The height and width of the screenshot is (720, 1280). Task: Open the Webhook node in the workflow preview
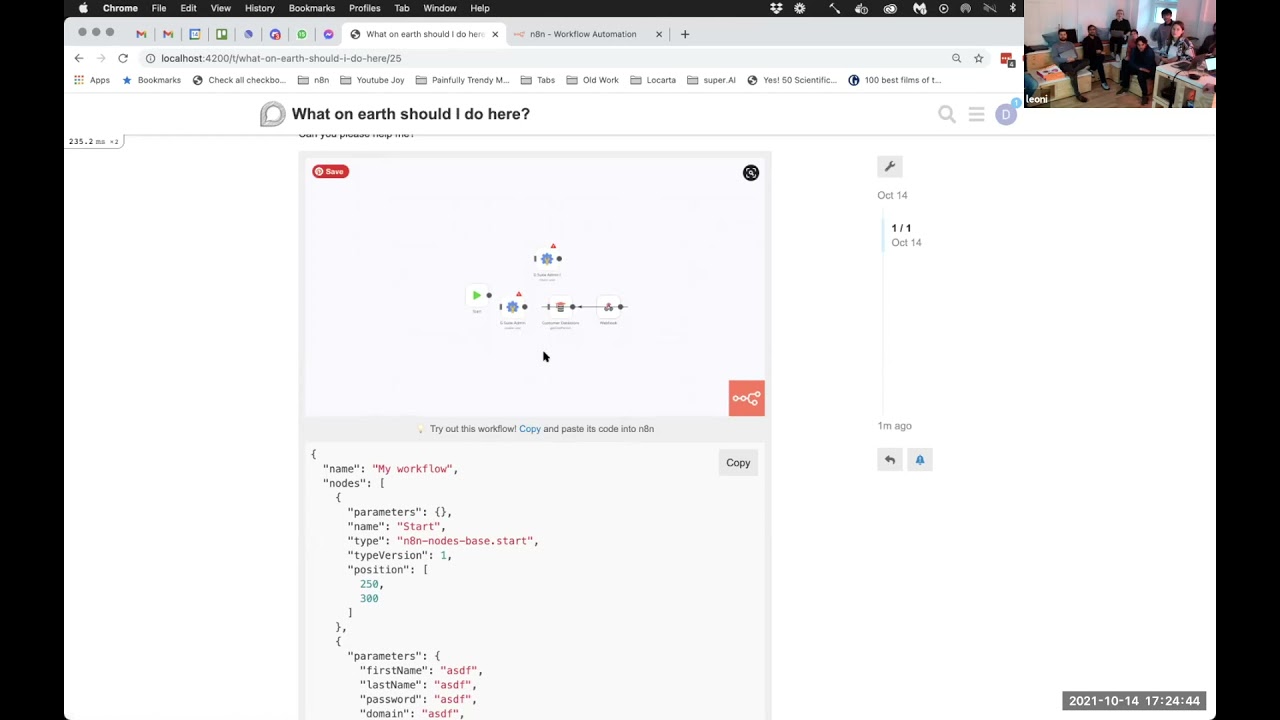pos(608,306)
